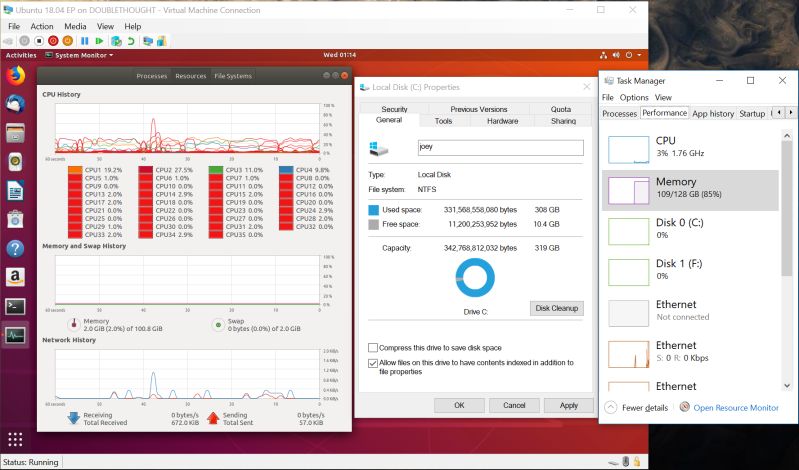The image size is (799, 470).
Task: Click Cancel in Local Disk Properties
Action: click(x=514, y=405)
